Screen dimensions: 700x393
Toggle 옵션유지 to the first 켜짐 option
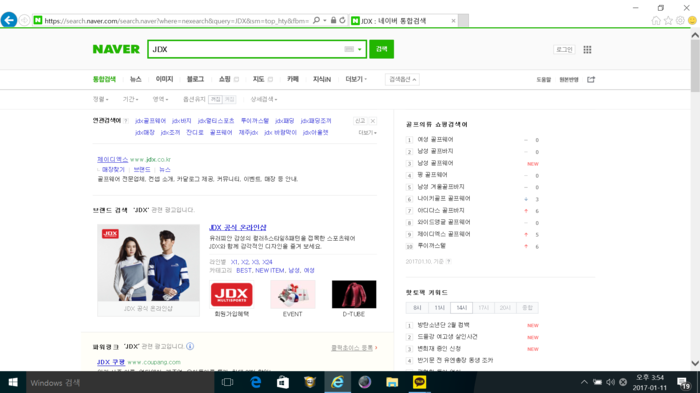(216, 99)
